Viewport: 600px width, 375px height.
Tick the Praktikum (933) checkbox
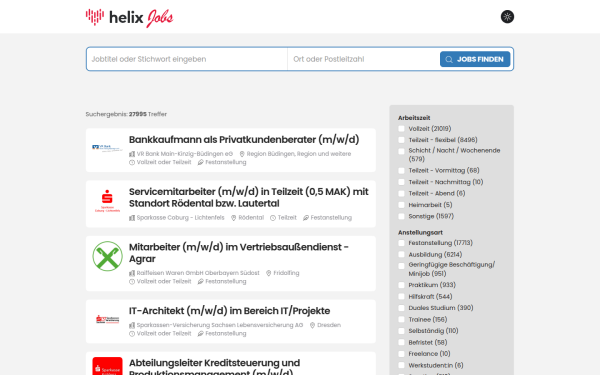401,285
